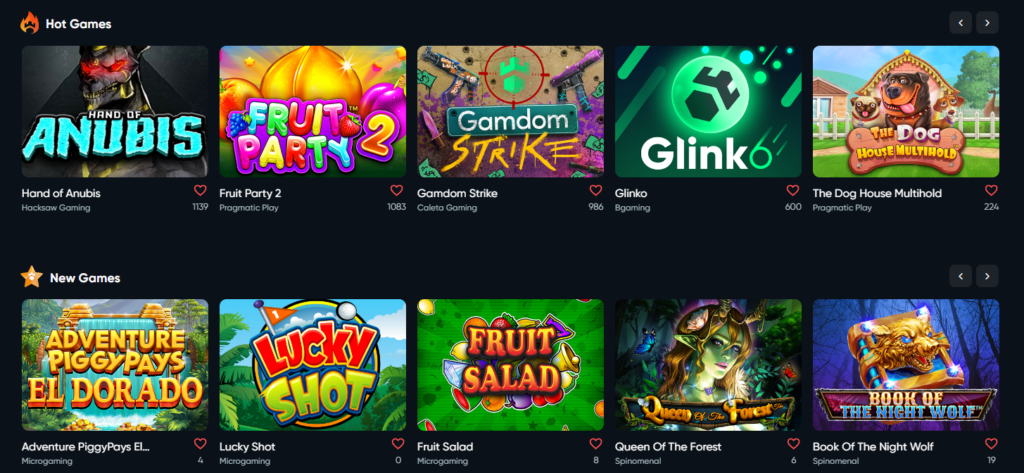Screen dimensions: 1024x473
Task: Click the Fruit Salad heart icon
Action: 596,444
